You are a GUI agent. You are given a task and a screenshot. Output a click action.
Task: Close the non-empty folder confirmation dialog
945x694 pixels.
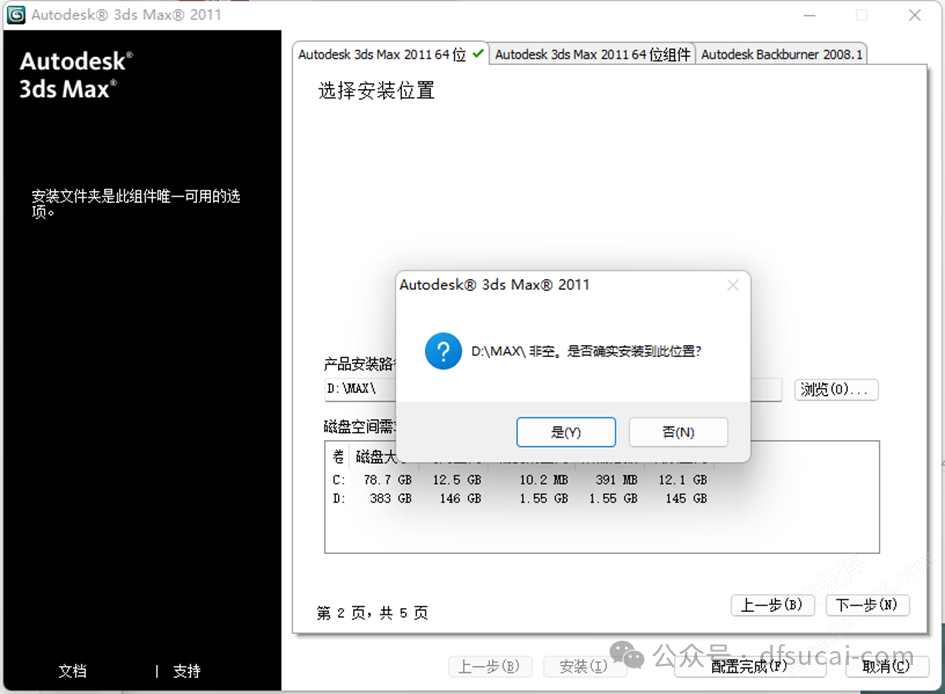[733, 285]
